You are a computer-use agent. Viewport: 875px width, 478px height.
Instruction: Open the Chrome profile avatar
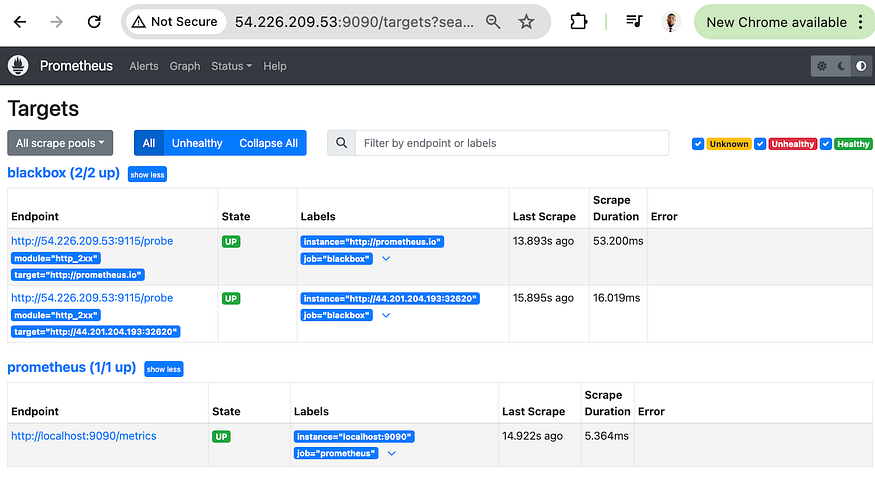671,22
